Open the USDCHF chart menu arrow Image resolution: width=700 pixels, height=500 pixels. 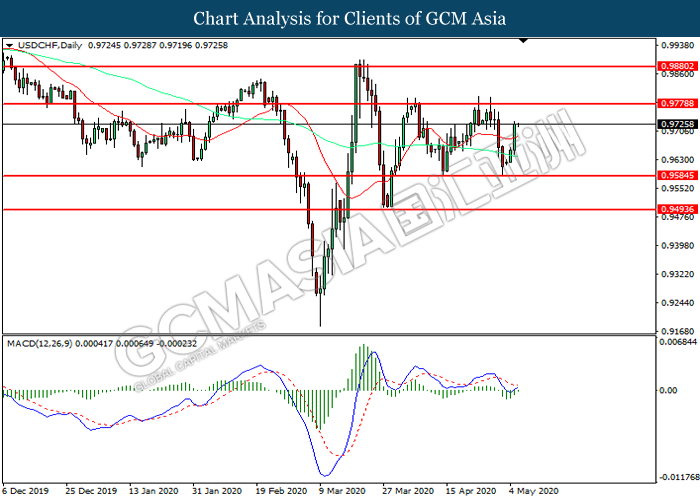[9, 46]
